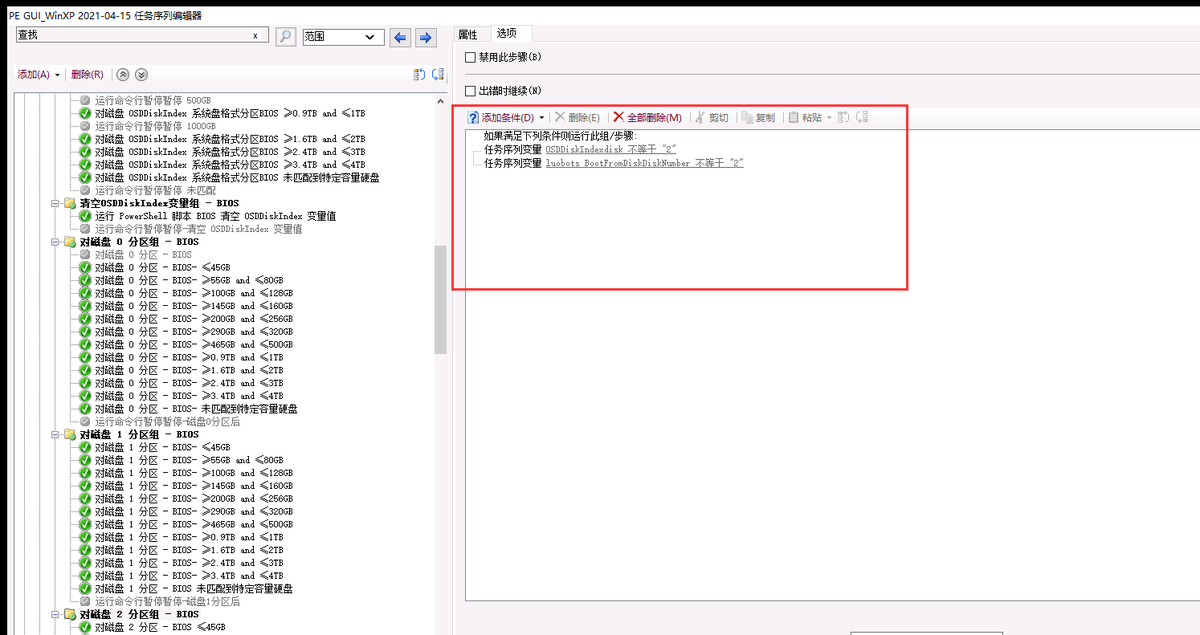Click the 复制 copy button
Screen dimensions: 1200x635
click(x=757, y=118)
